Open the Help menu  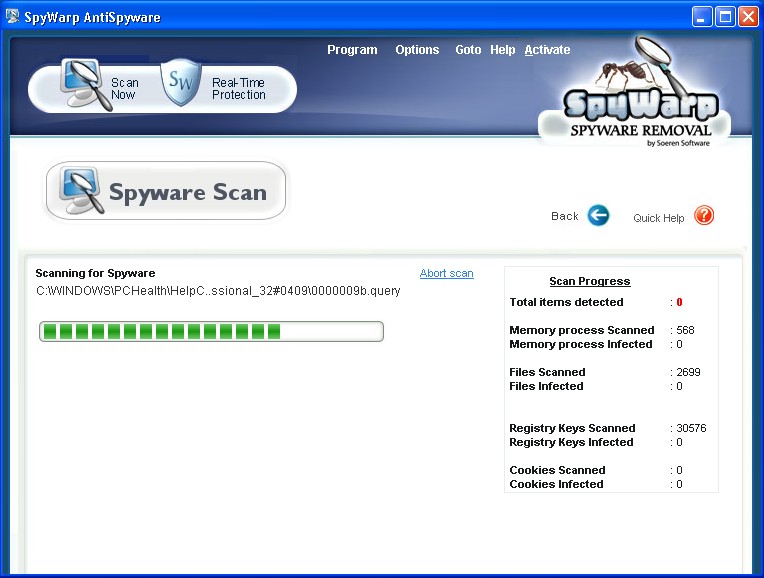(503, 50)
